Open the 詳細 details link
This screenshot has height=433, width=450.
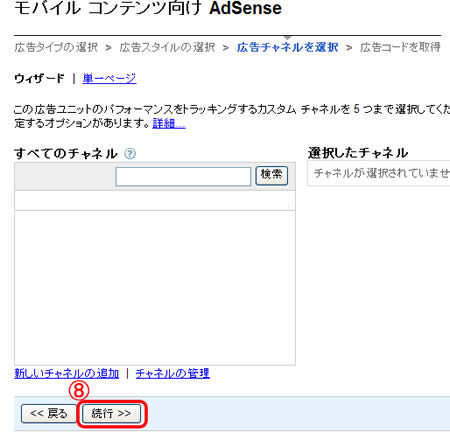[x=169, y=123]
